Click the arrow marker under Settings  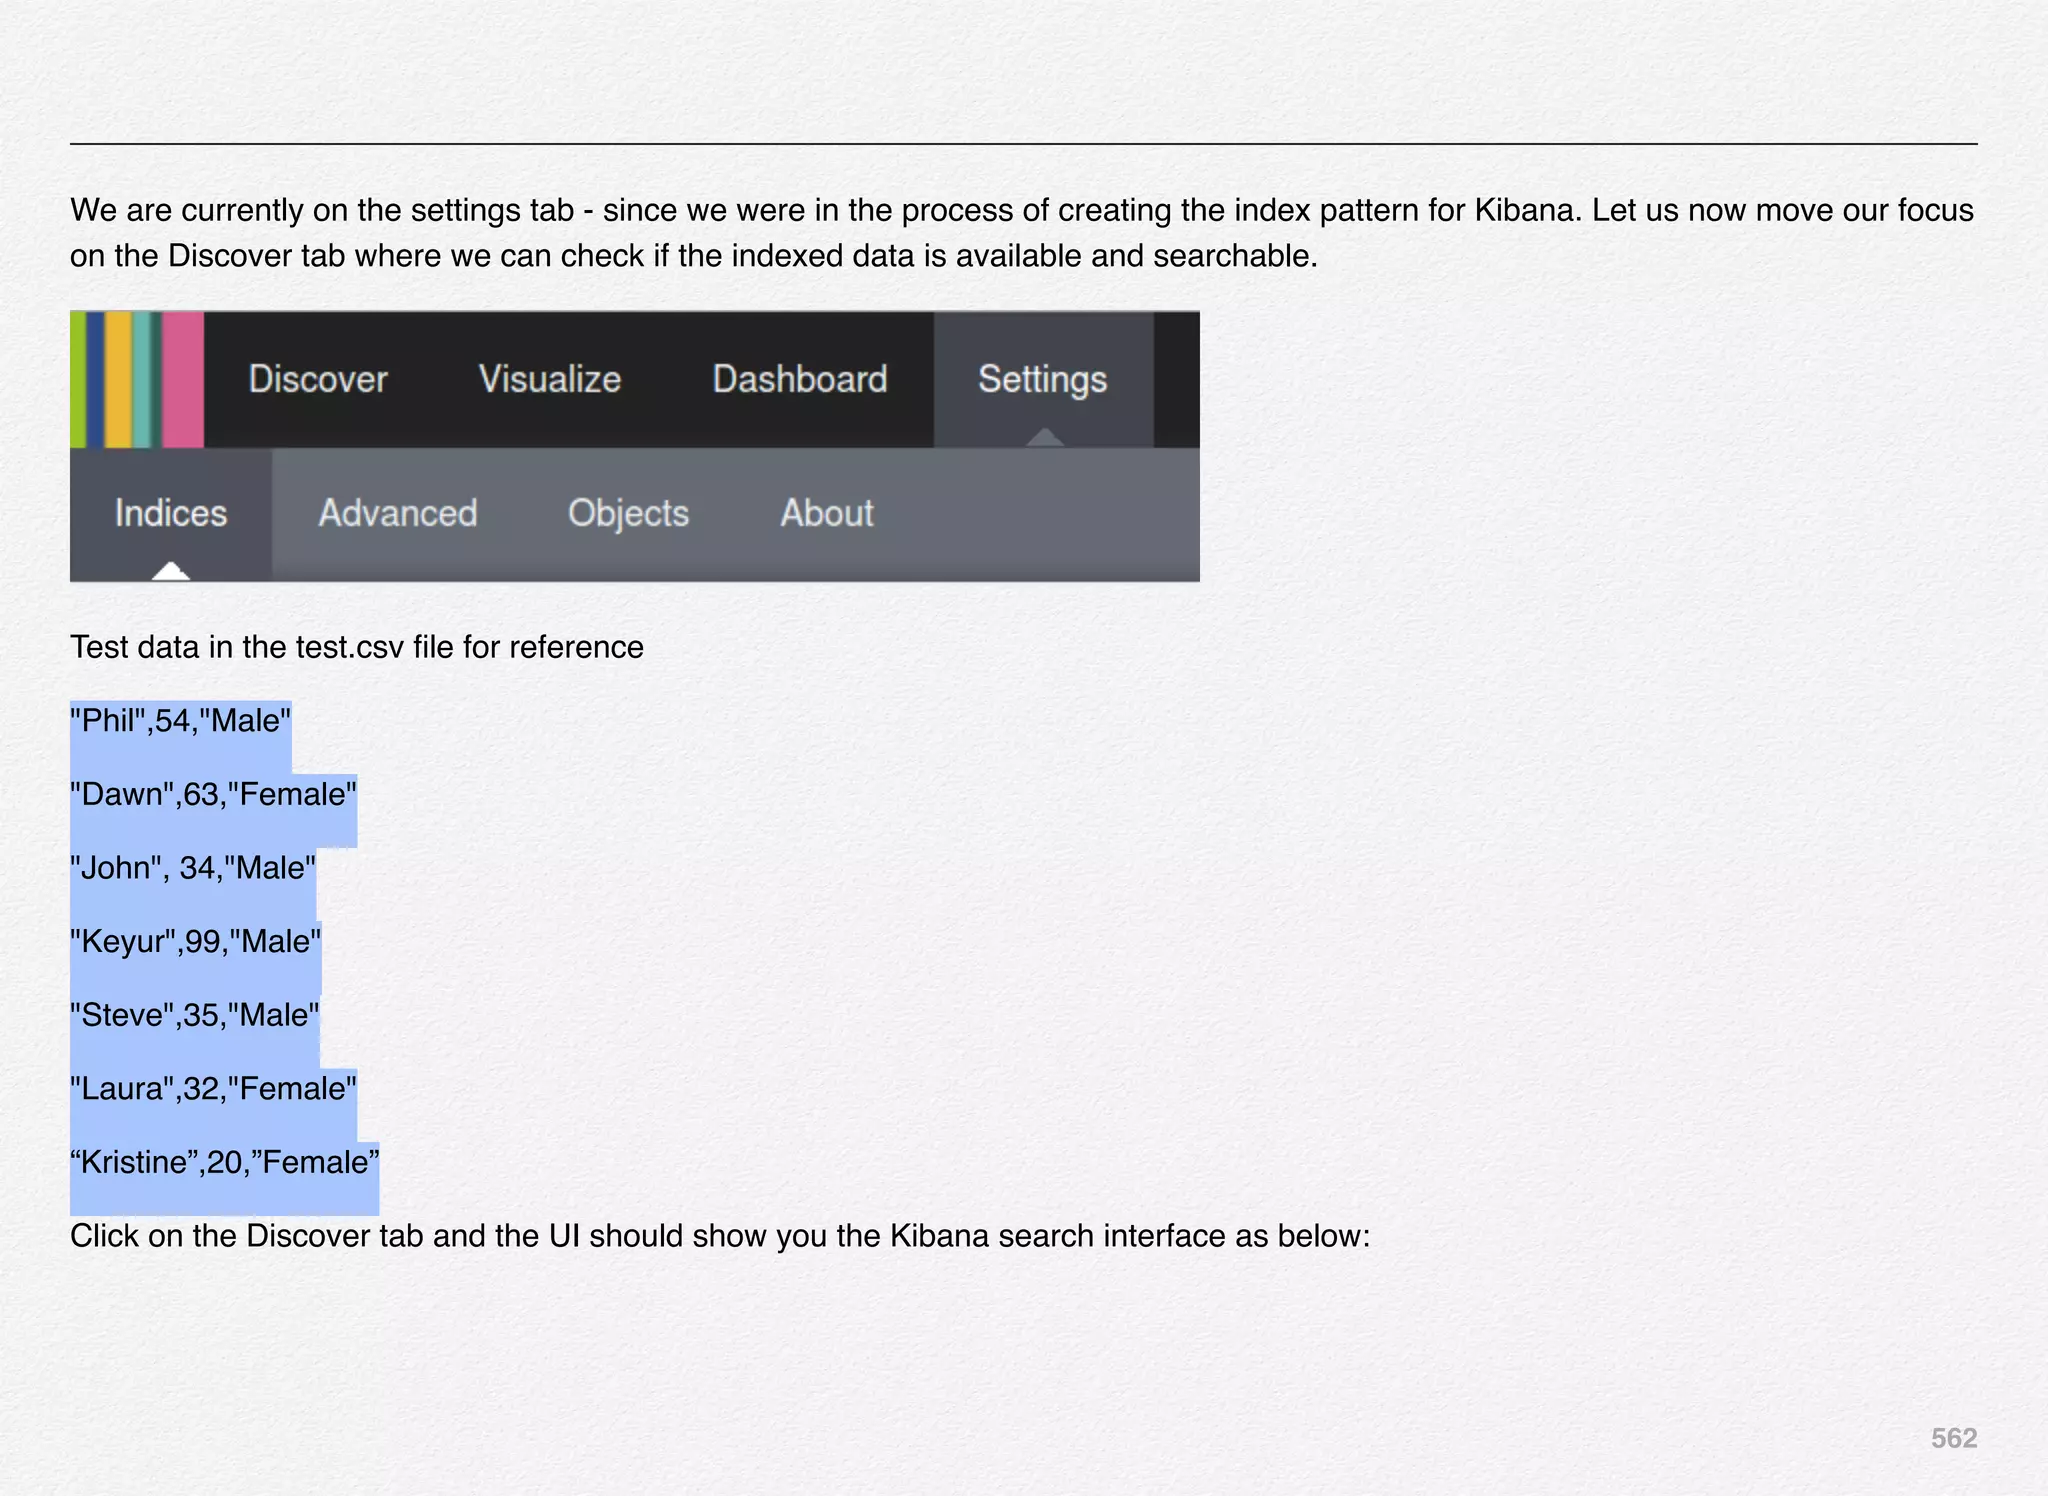(x=1044, y=437)
